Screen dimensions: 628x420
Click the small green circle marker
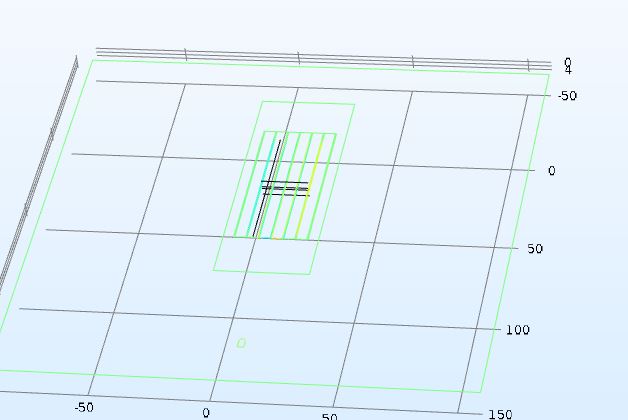point(241,343)
